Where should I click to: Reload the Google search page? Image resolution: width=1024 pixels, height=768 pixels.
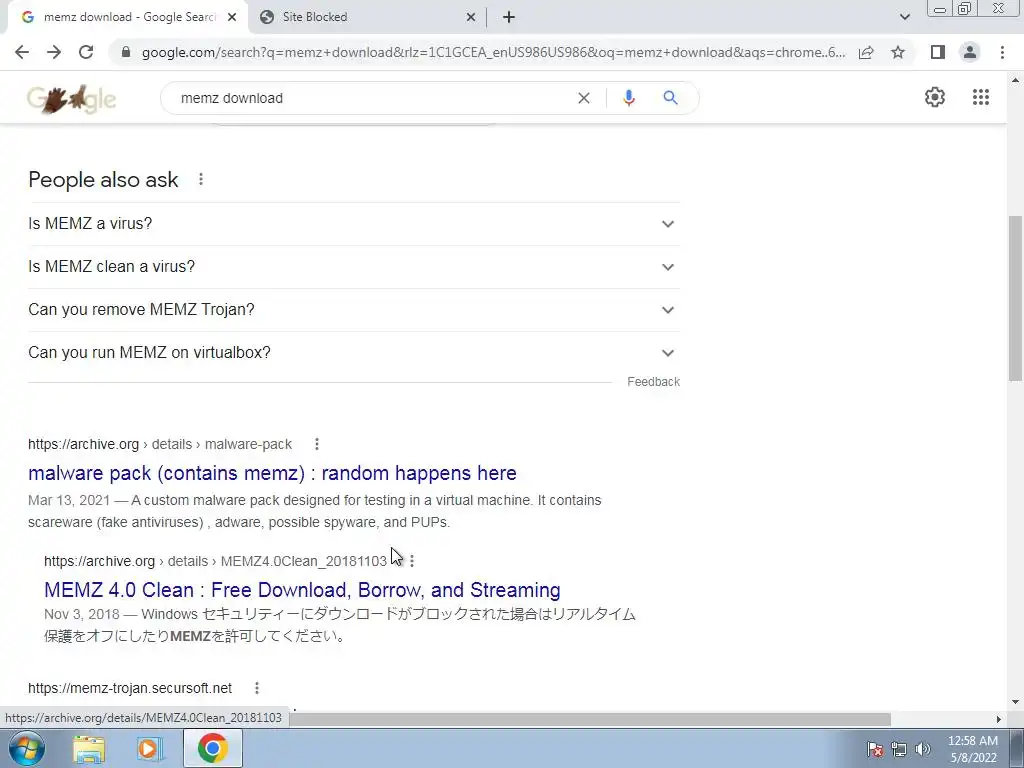86,52
